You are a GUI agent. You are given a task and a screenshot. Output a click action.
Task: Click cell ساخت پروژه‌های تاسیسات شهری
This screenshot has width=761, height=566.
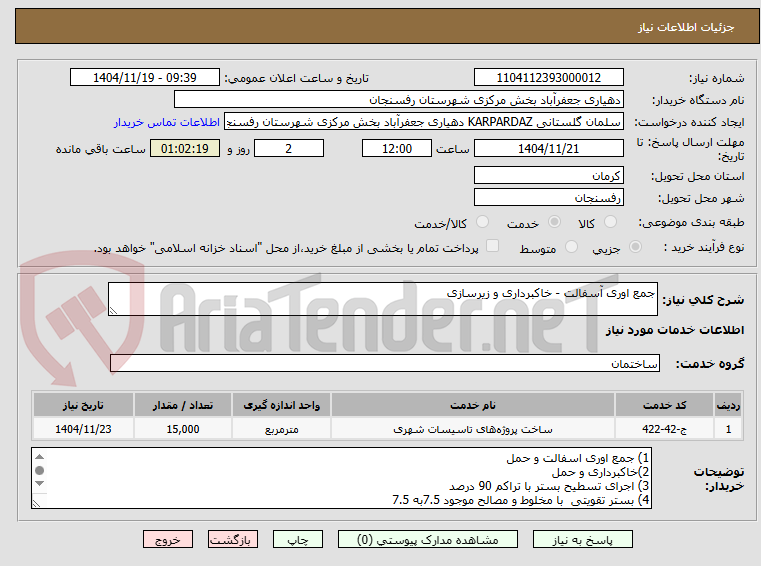tap(473, 429)
